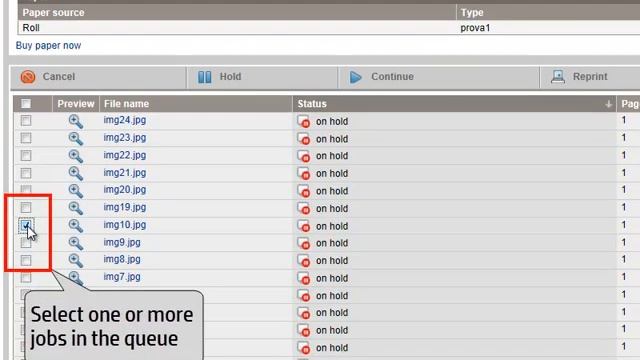Uncheck the box for img10.jpg

[26, 225]
